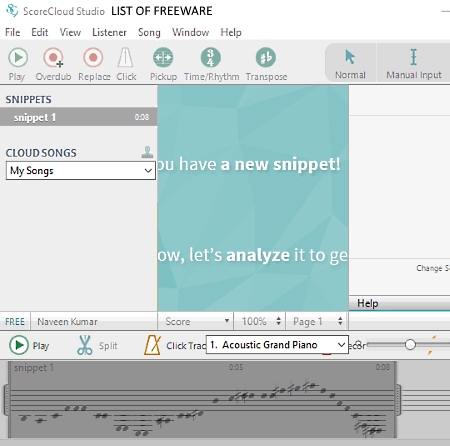Click the snippet 1 waveform notation area
This screenshot has width=450, height=446.
[x=202, y=399]
